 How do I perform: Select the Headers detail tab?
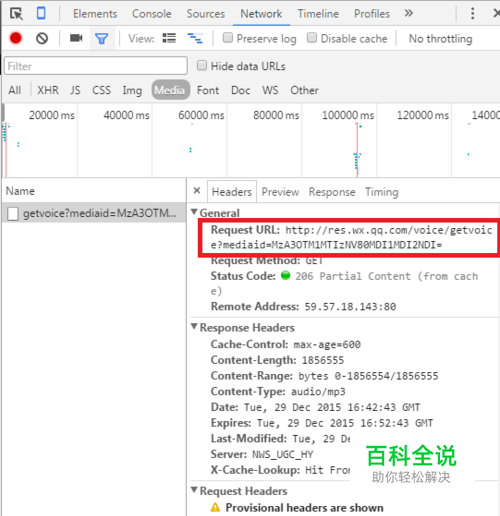click(x=232, y=192)
